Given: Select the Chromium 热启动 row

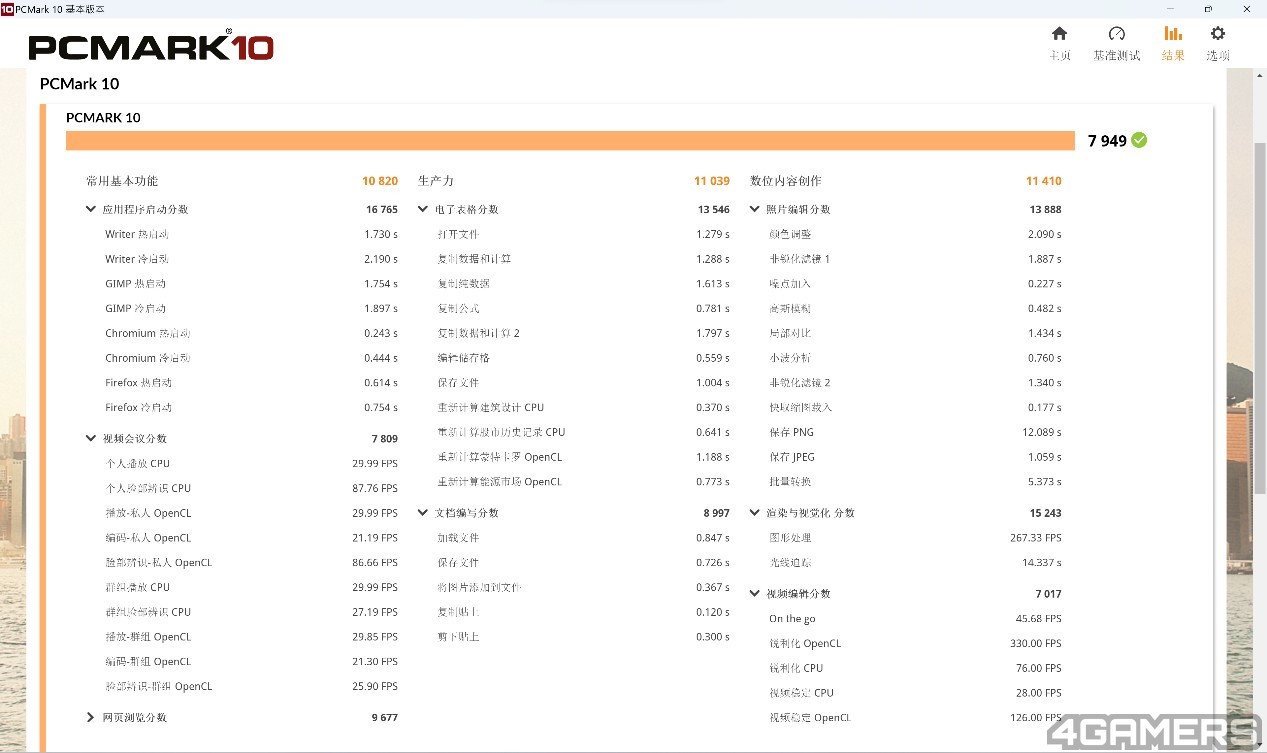Looking at the screenshot, I should 251,333.
